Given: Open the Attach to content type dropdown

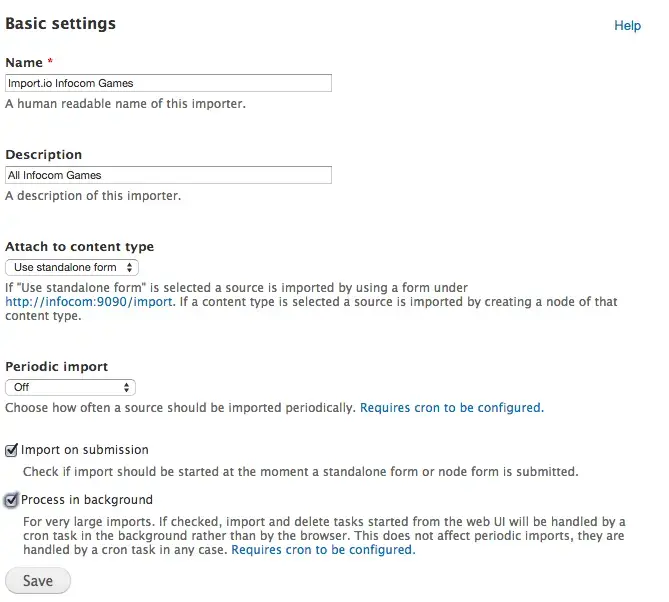Looking at the screenshot, I should coord(72,267).
